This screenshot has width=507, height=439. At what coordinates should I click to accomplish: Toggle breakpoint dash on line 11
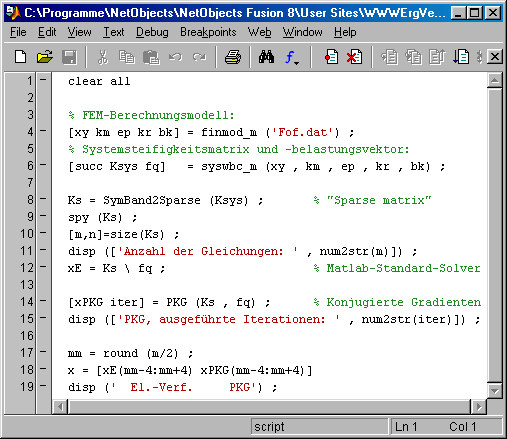[x=43, y=250]
